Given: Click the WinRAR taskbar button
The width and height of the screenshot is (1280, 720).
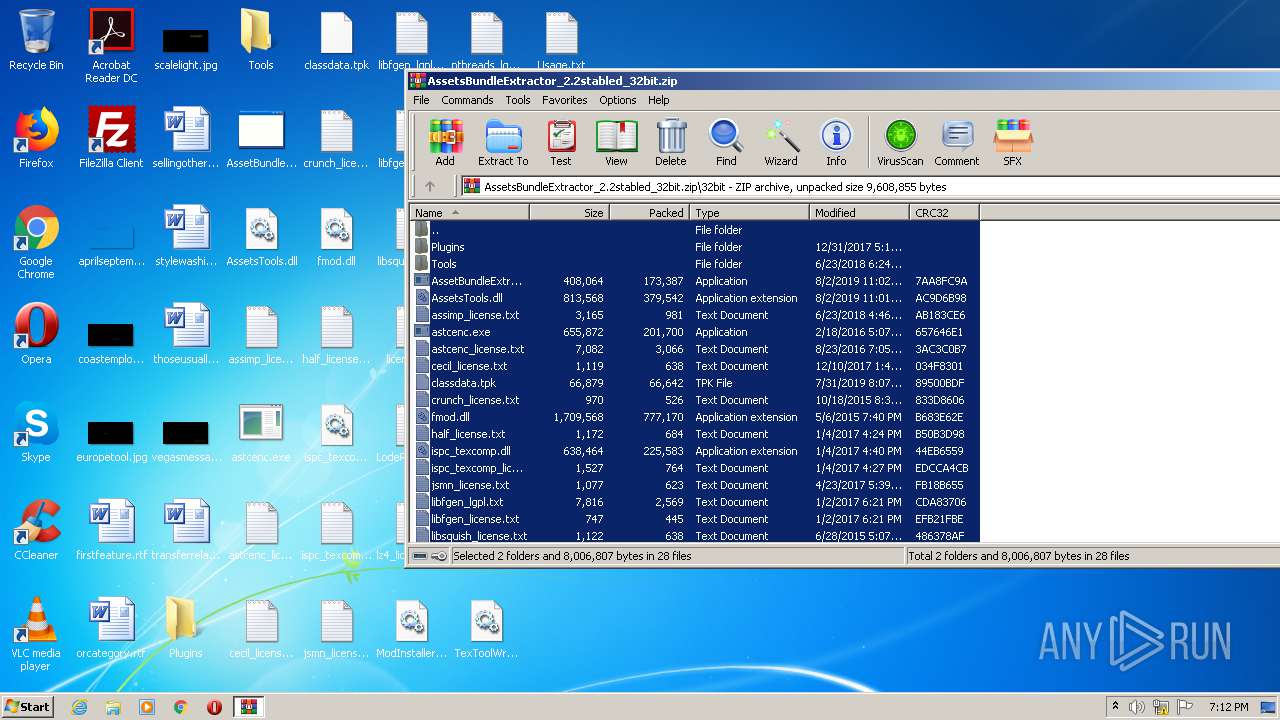Looking at the screenshot, I should (248, 707).
